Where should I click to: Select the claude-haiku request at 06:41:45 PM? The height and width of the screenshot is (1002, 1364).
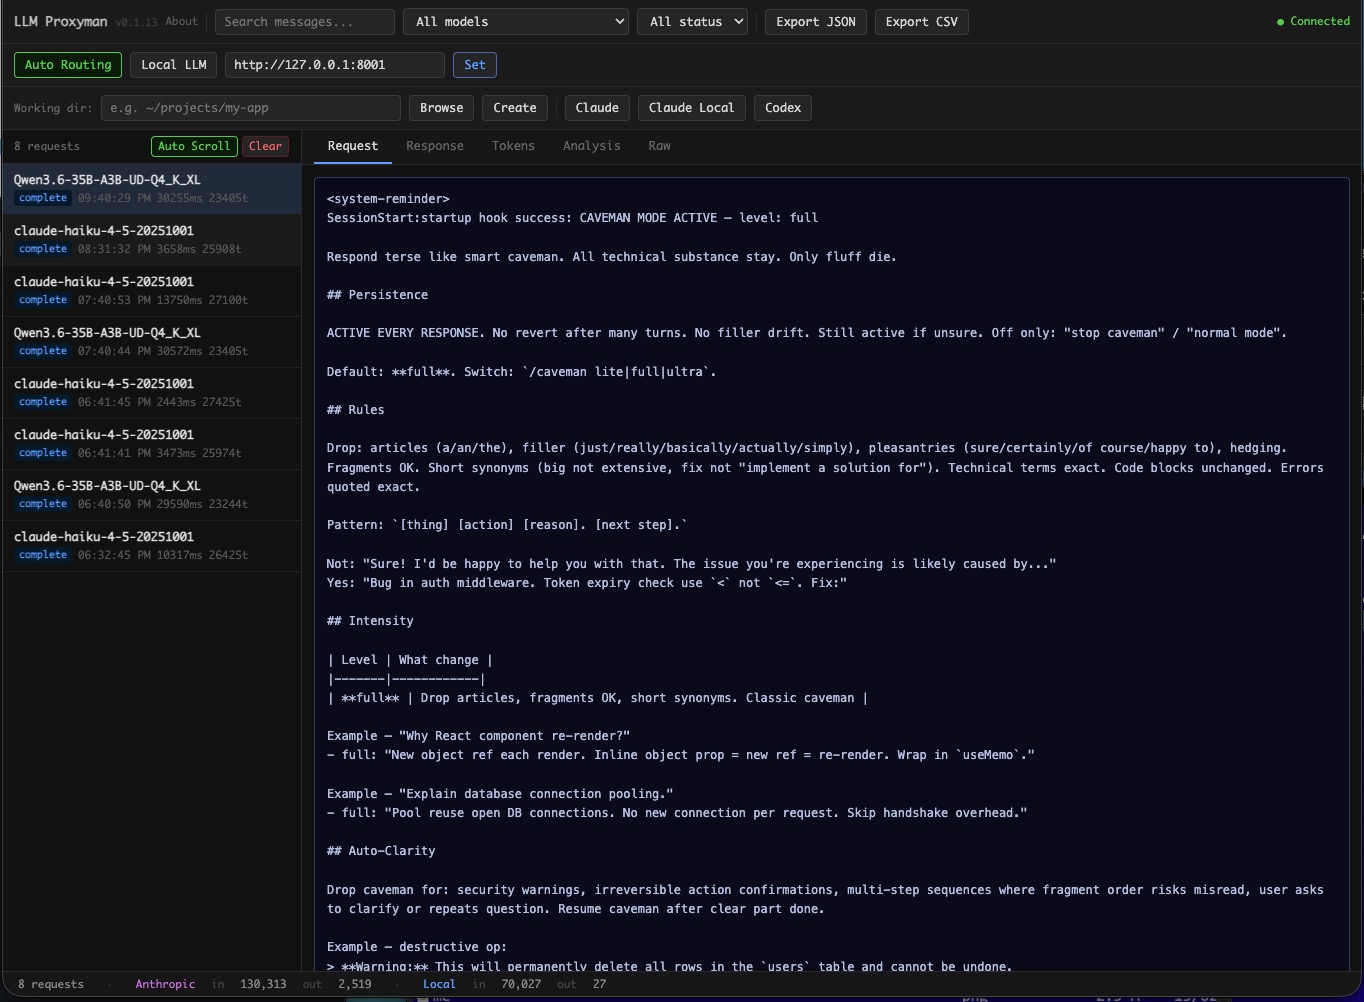tap(151, 393)
